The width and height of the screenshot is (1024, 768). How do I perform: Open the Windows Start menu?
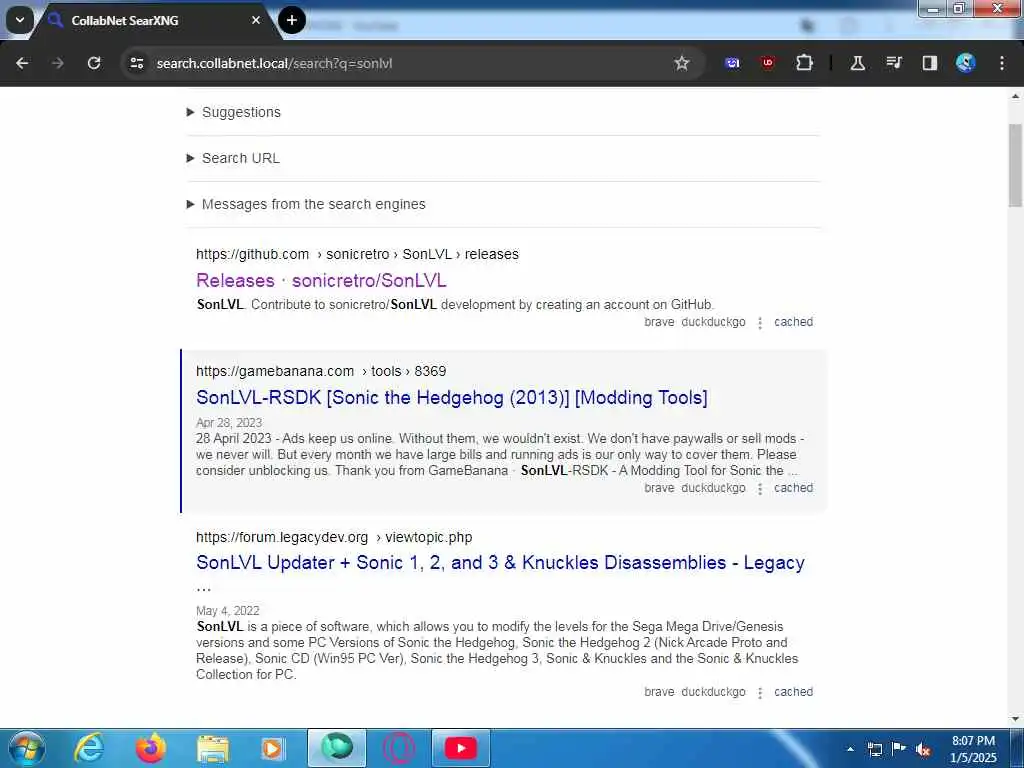27,748
